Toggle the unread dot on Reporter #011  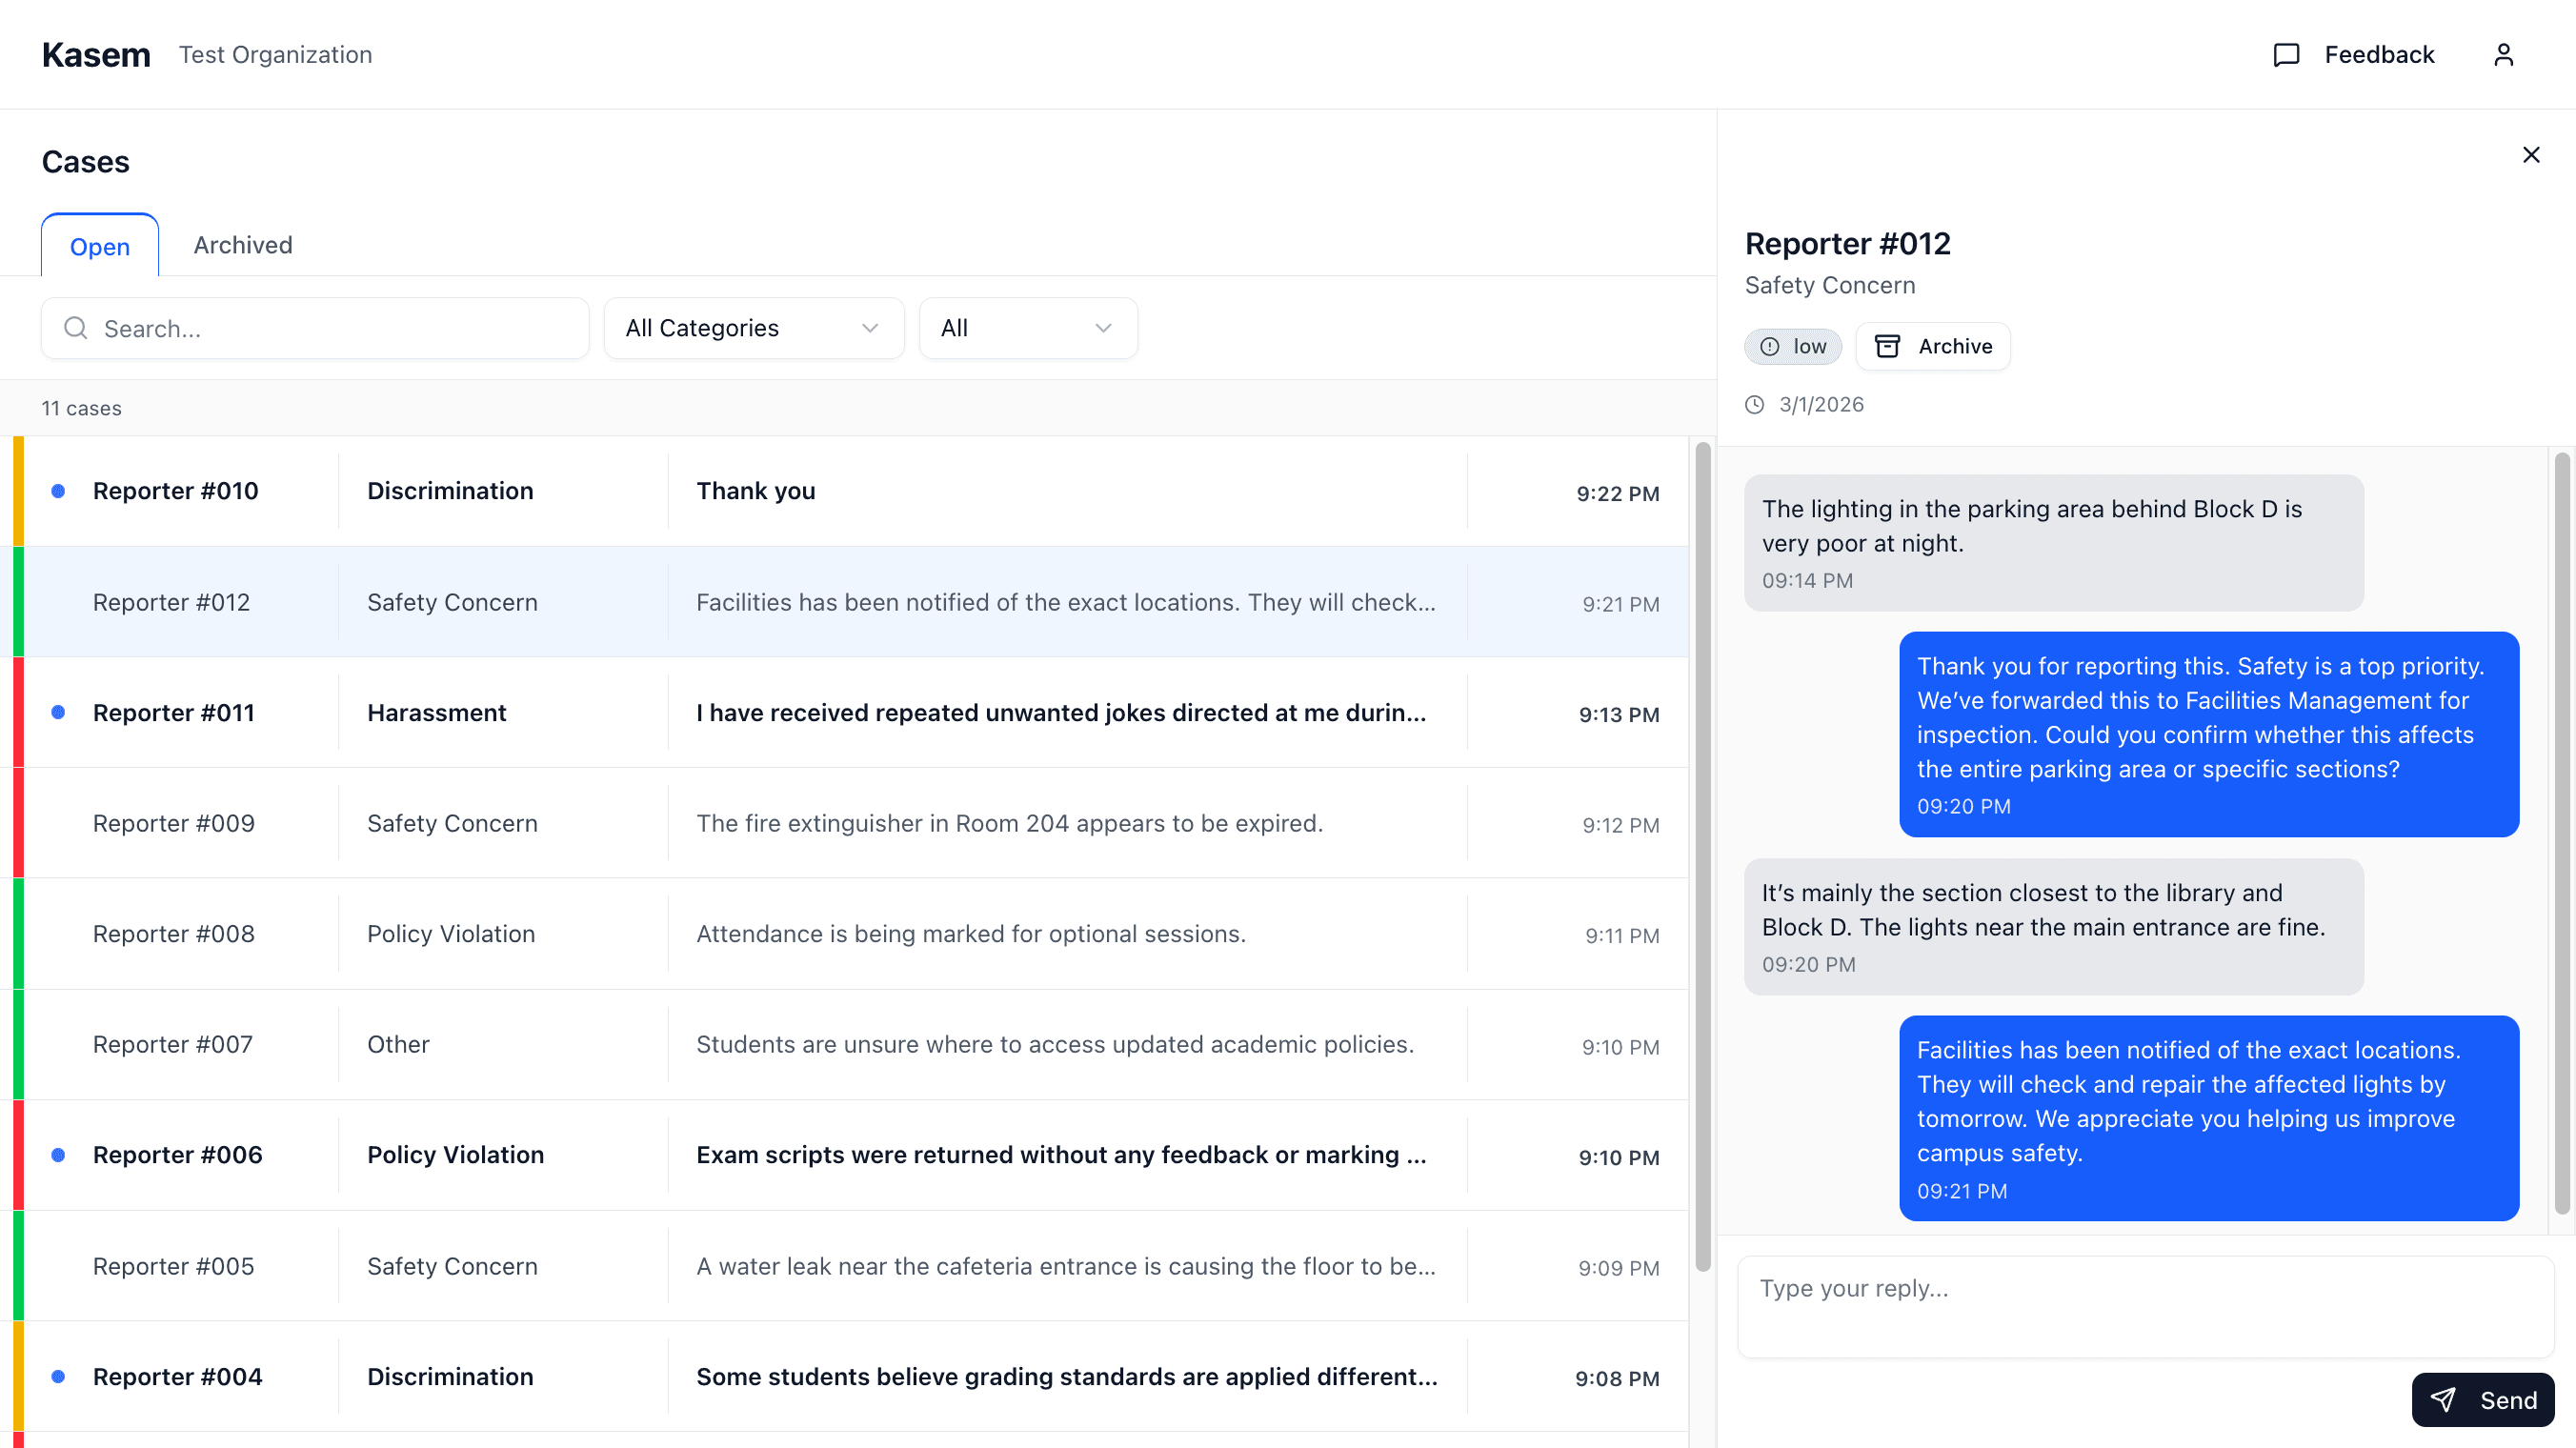pos(58,712)
